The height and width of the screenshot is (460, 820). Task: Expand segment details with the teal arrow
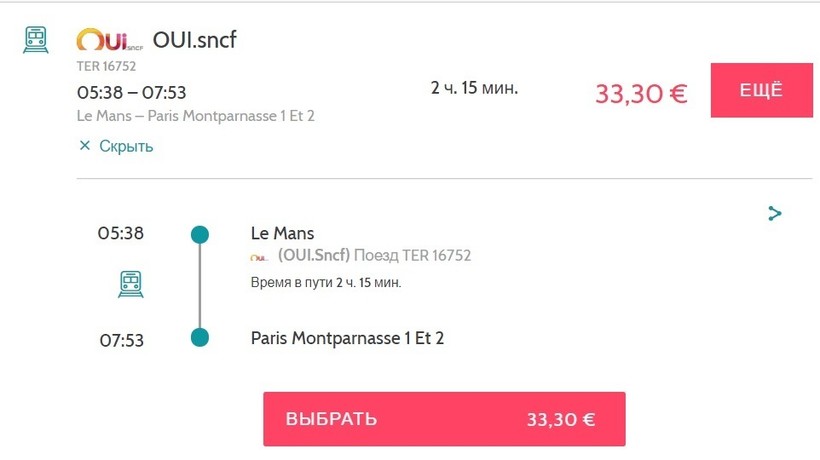pyautogui.click(x=774, y=213)
